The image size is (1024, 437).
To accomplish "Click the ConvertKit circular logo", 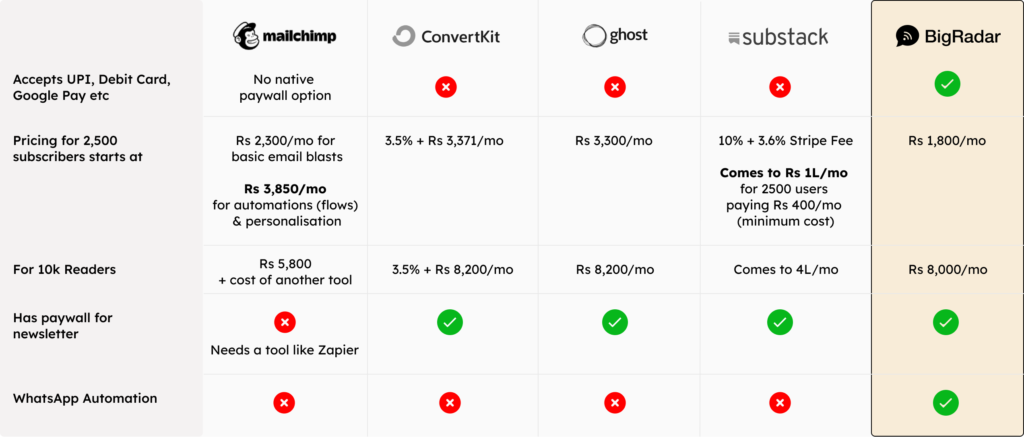I will click(404, 36).
